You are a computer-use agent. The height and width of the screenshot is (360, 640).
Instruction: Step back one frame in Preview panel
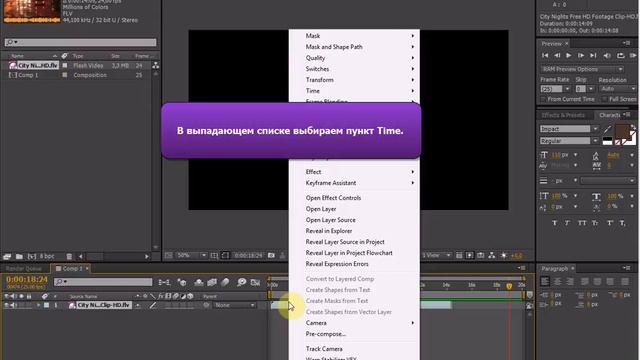click(557, 56)
